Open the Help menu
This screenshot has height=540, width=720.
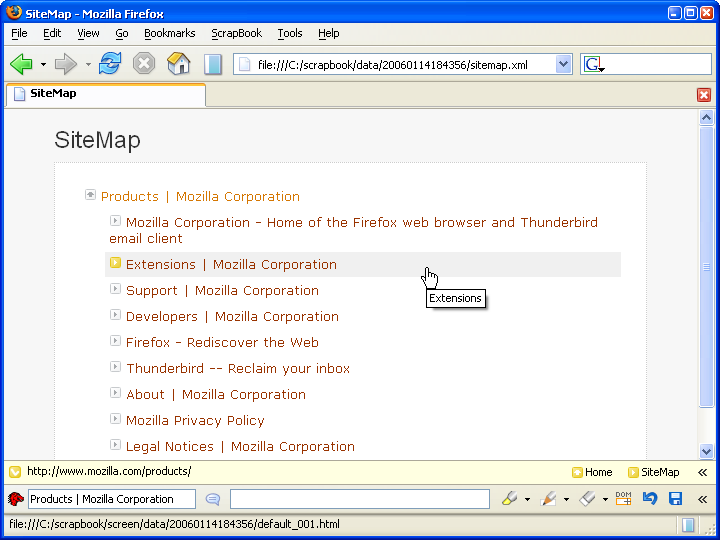[x=328, y=33]
